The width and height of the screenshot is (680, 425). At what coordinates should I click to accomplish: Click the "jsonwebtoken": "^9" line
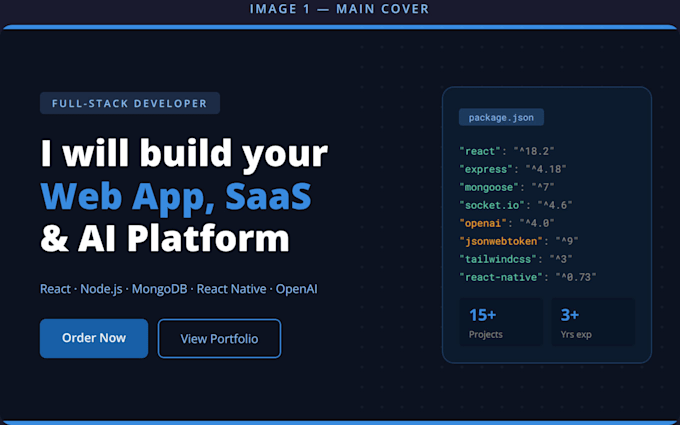[x=519, y=241]
